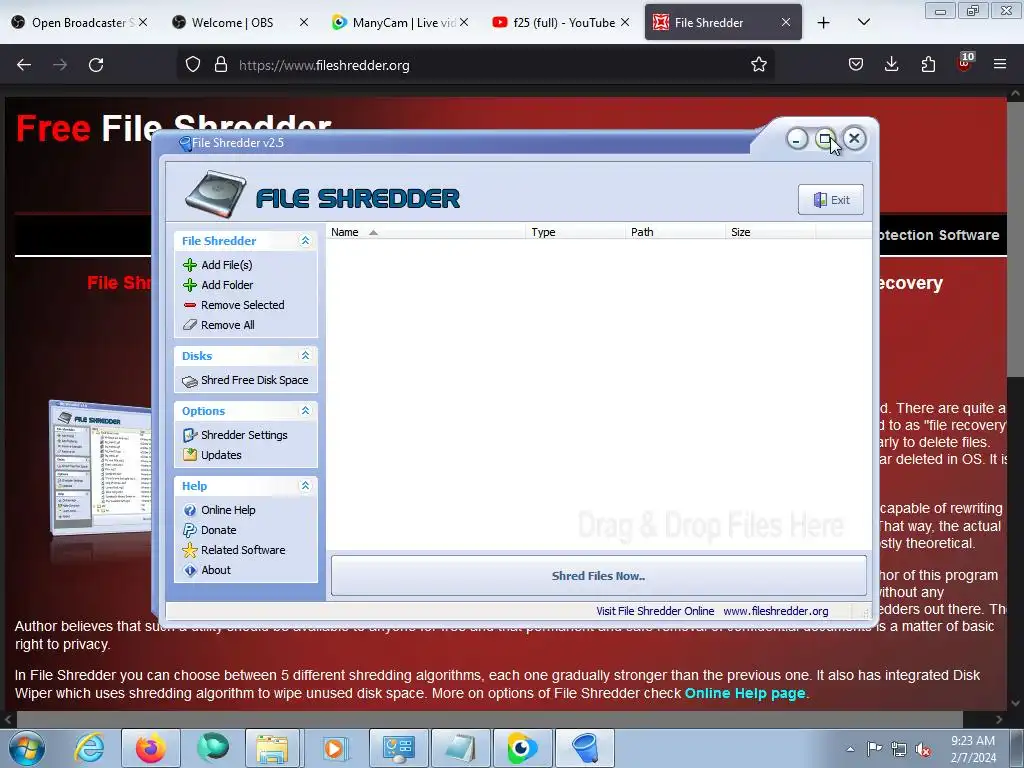The image size is (1024, 768).
Task: Click the site padlock security icon
Action: pos(221,65)
